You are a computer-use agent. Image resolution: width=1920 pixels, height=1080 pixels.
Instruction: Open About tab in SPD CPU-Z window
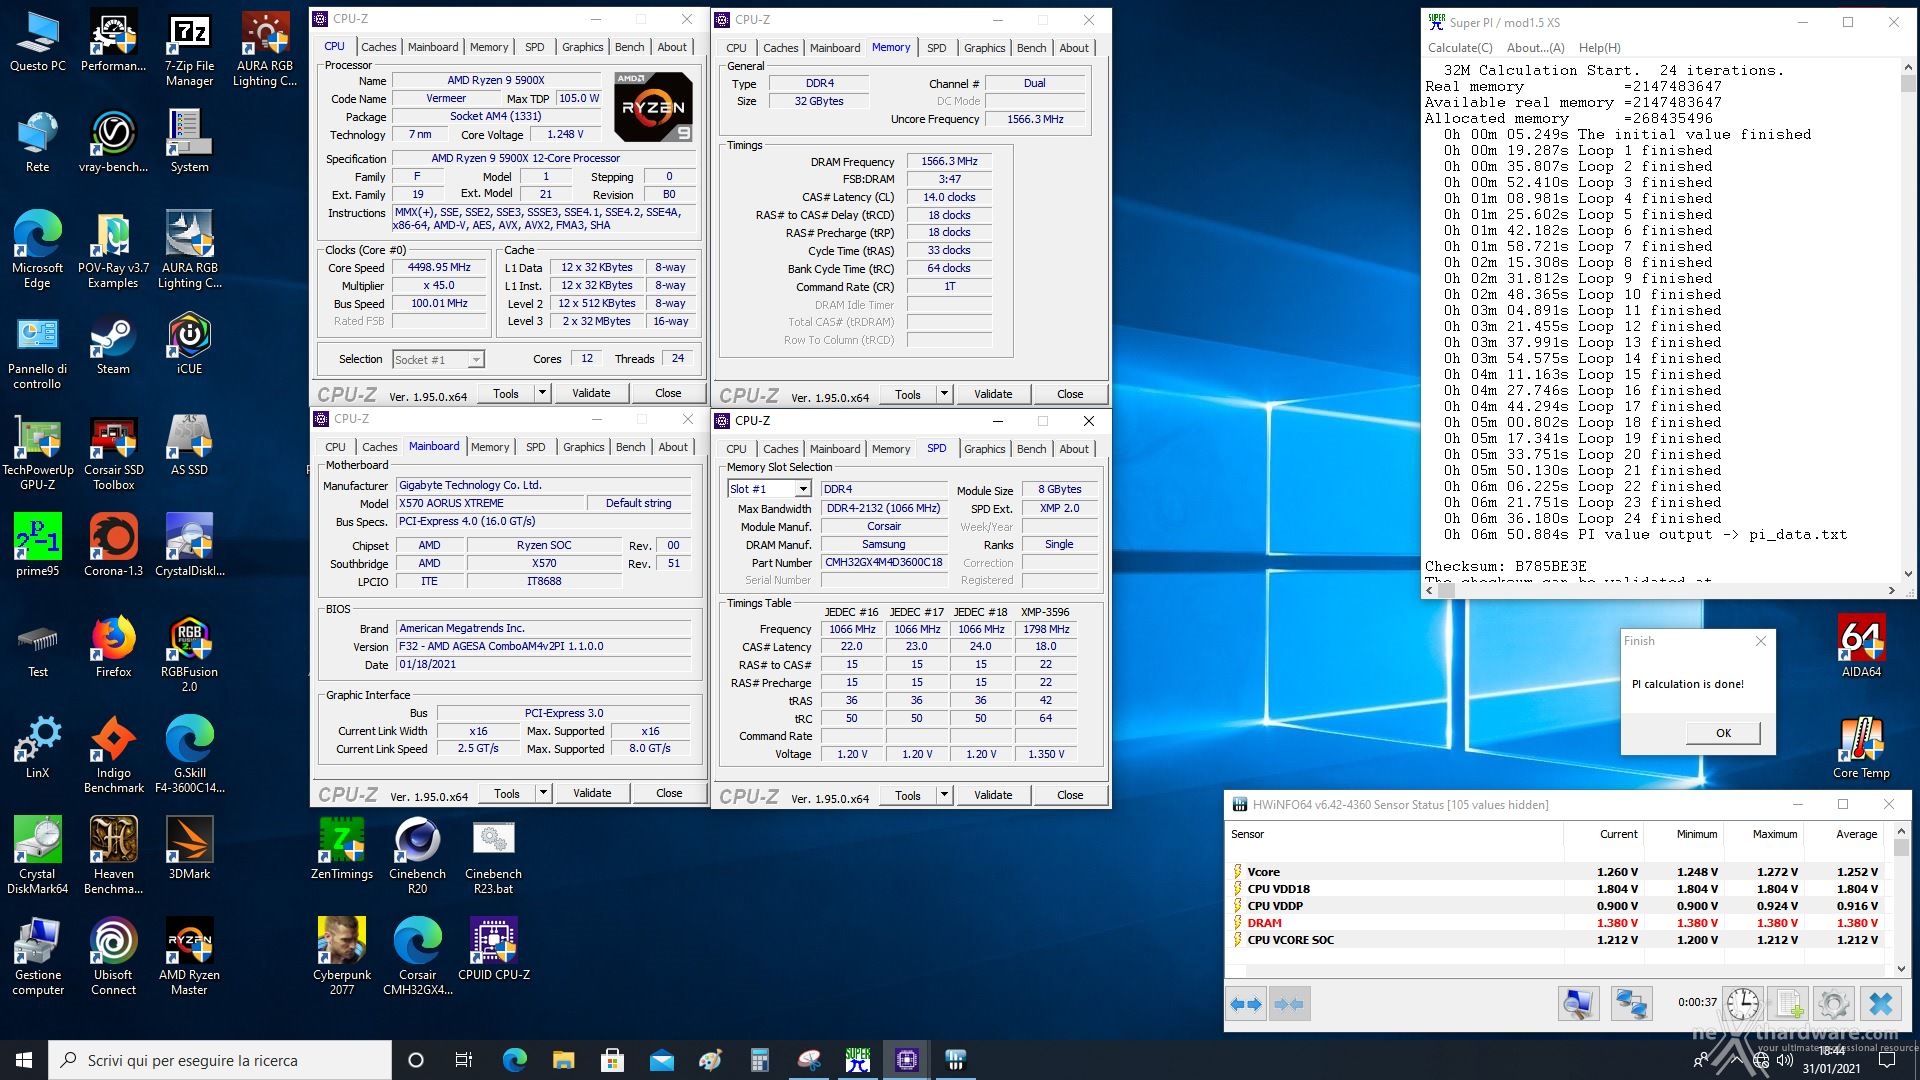[x=1074, y=449]
